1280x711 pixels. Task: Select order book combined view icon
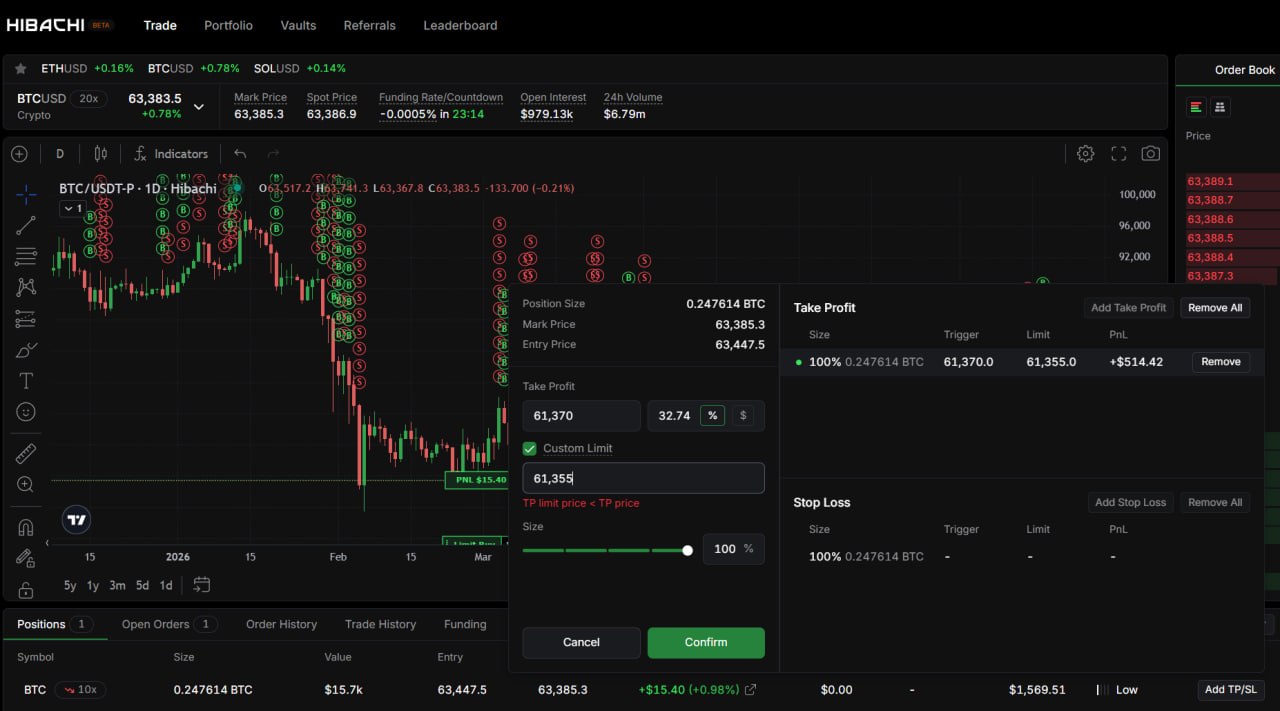click(x=1195, y=107)
